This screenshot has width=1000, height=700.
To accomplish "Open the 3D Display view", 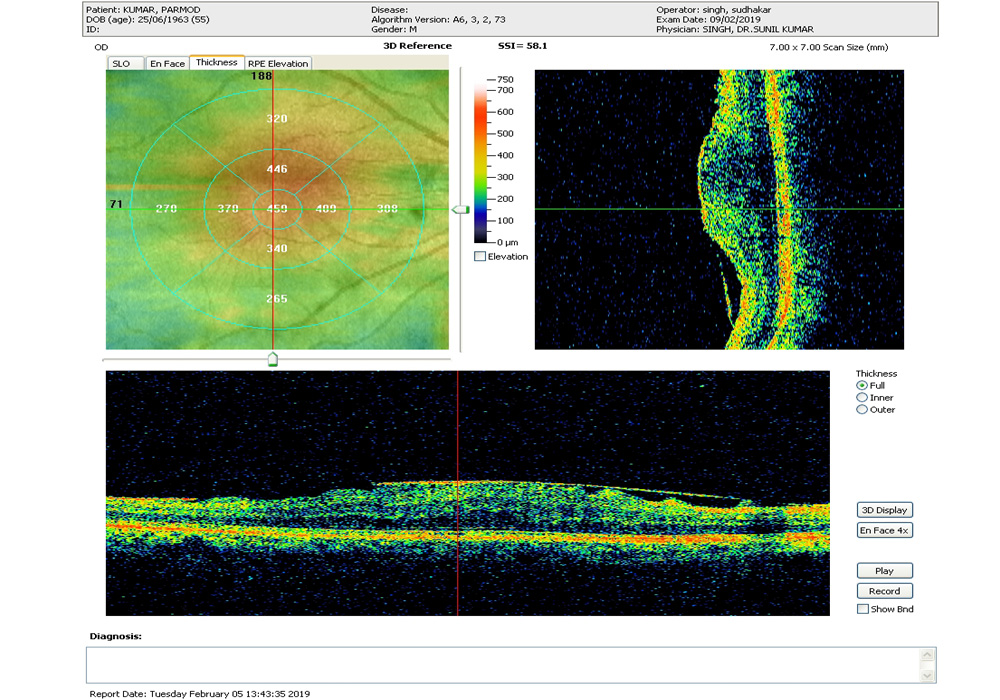I will (x=885, y=510).
